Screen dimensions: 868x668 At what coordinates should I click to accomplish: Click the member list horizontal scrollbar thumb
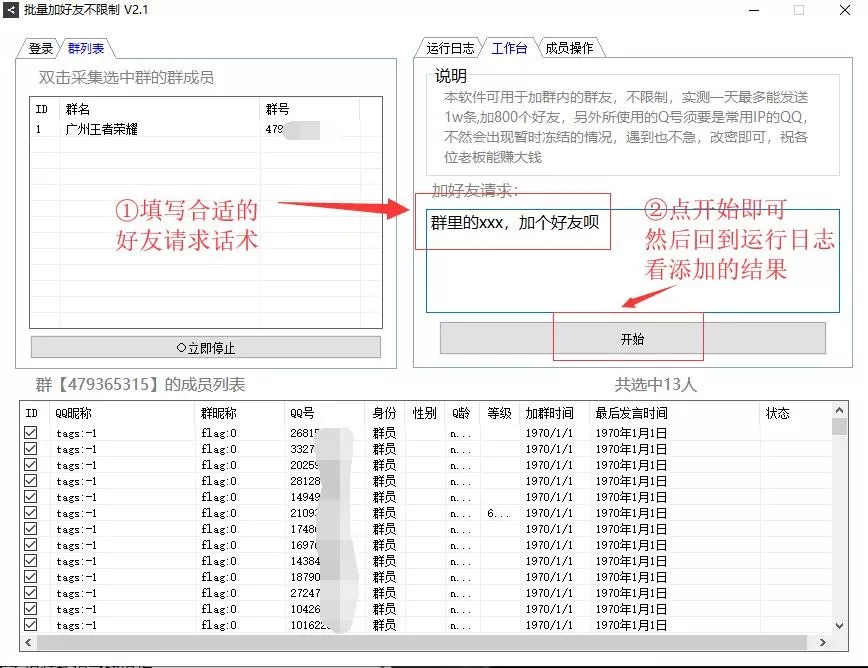tap(422, 643)
